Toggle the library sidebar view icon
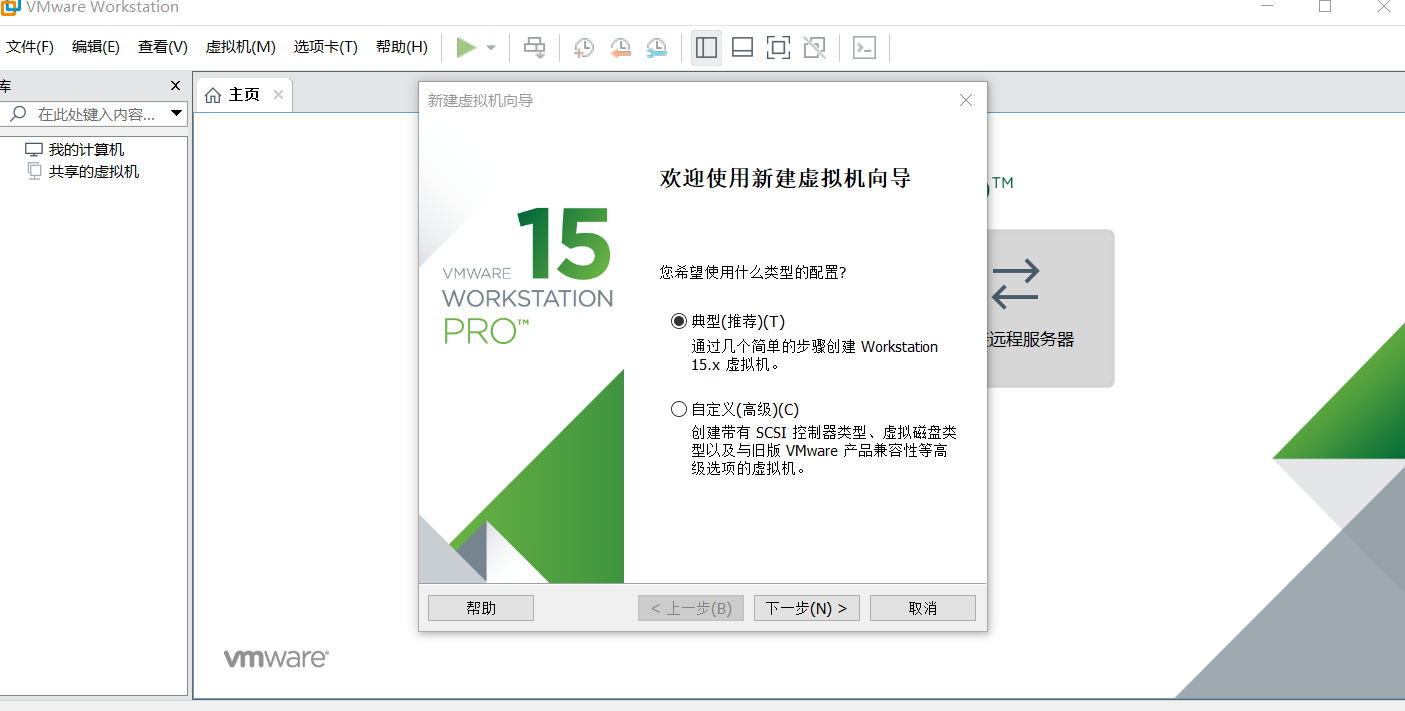 [707, 47]
